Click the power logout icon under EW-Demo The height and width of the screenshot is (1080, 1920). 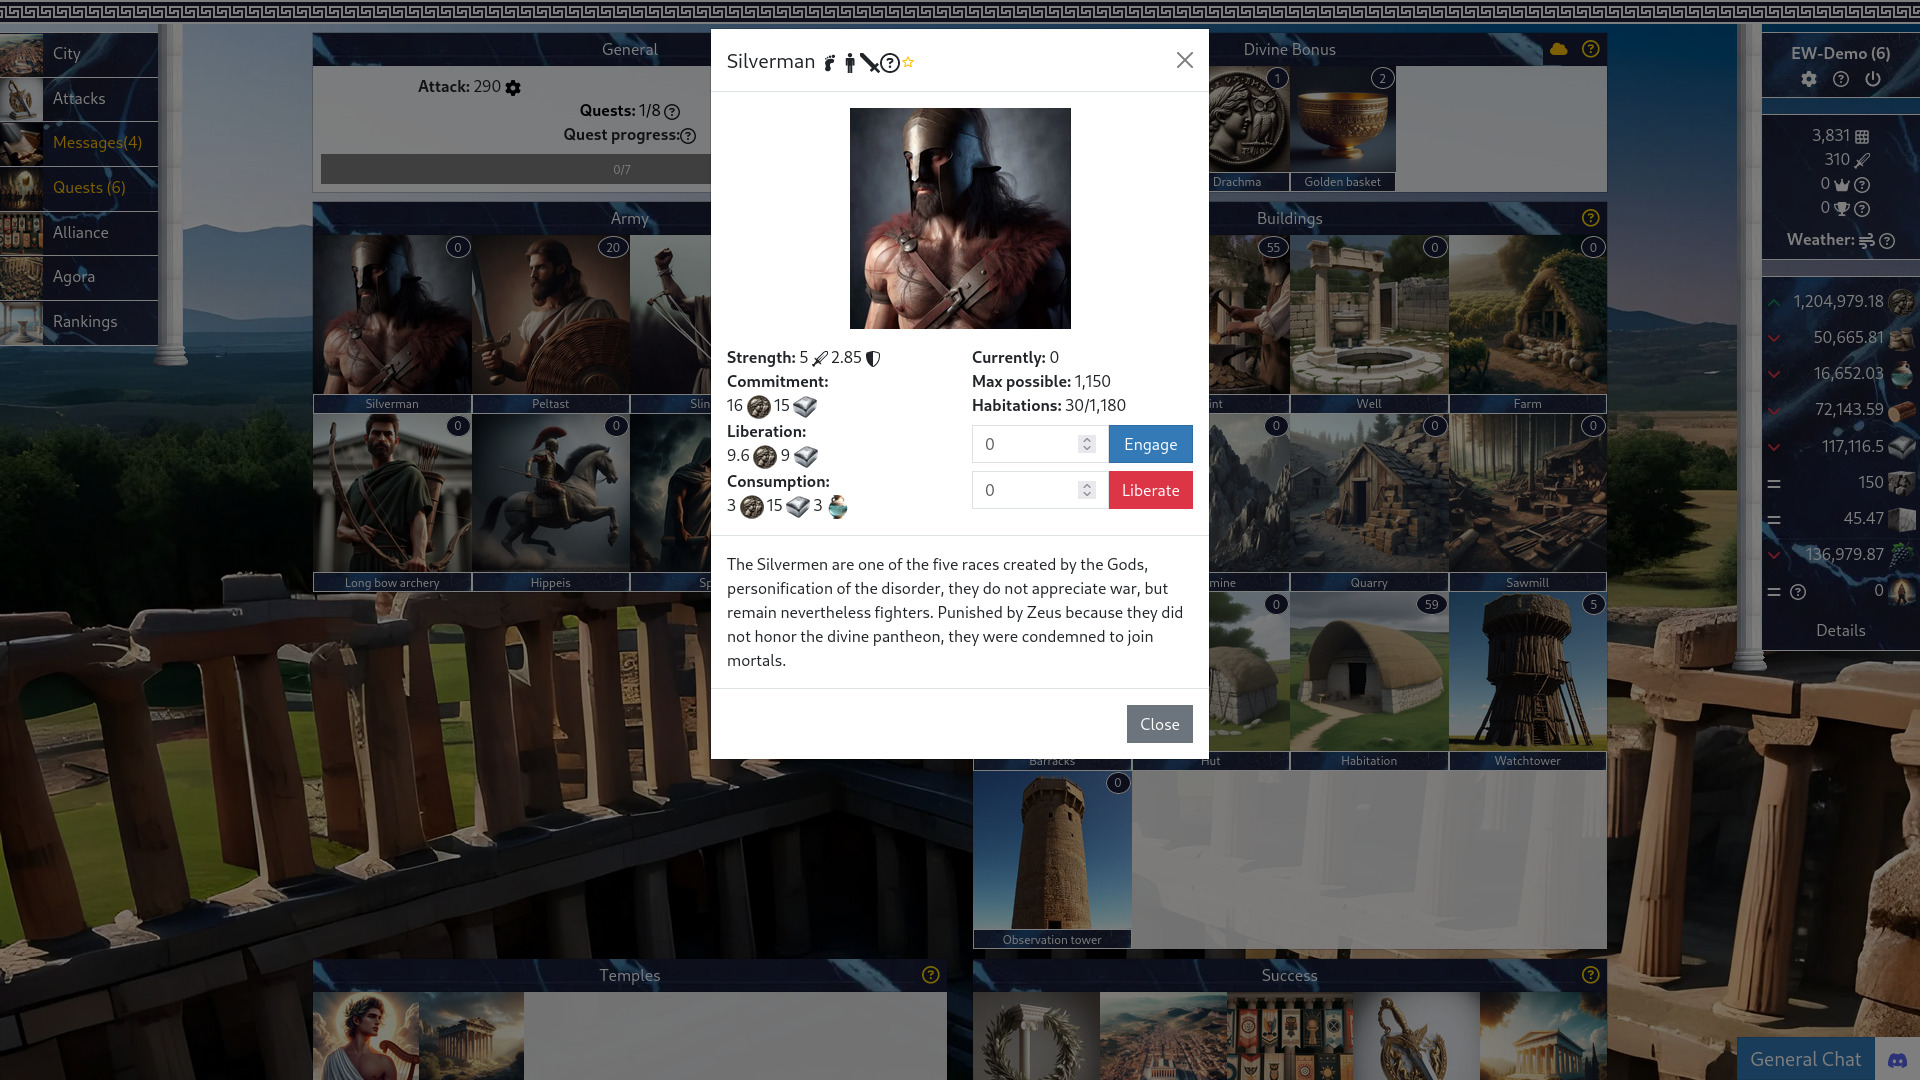(1873, 79)
